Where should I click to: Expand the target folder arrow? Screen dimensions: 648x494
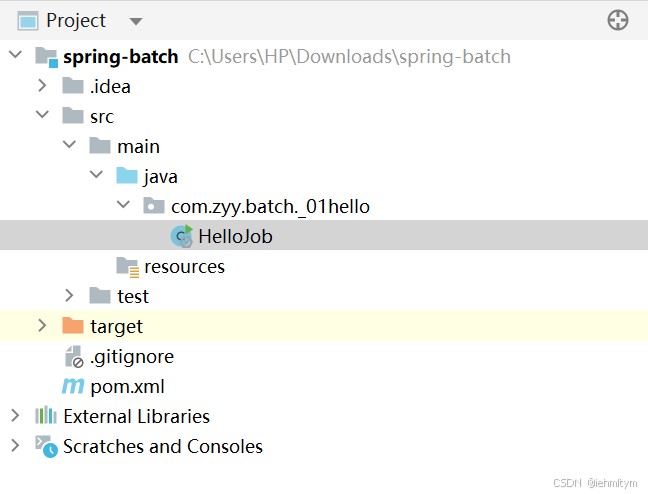(x=42, y=326)
